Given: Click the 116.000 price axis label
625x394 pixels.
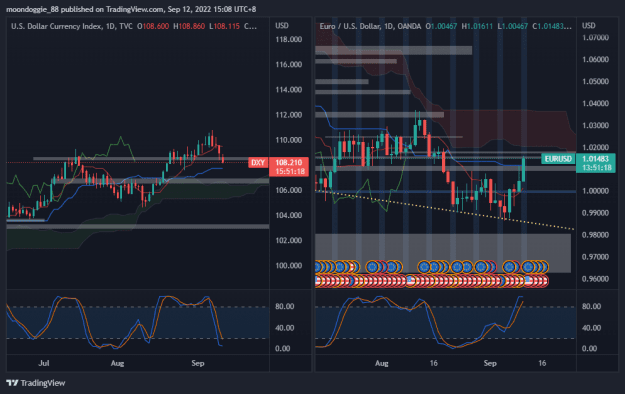Looking at the screenshot, I should tap(289, 65).
